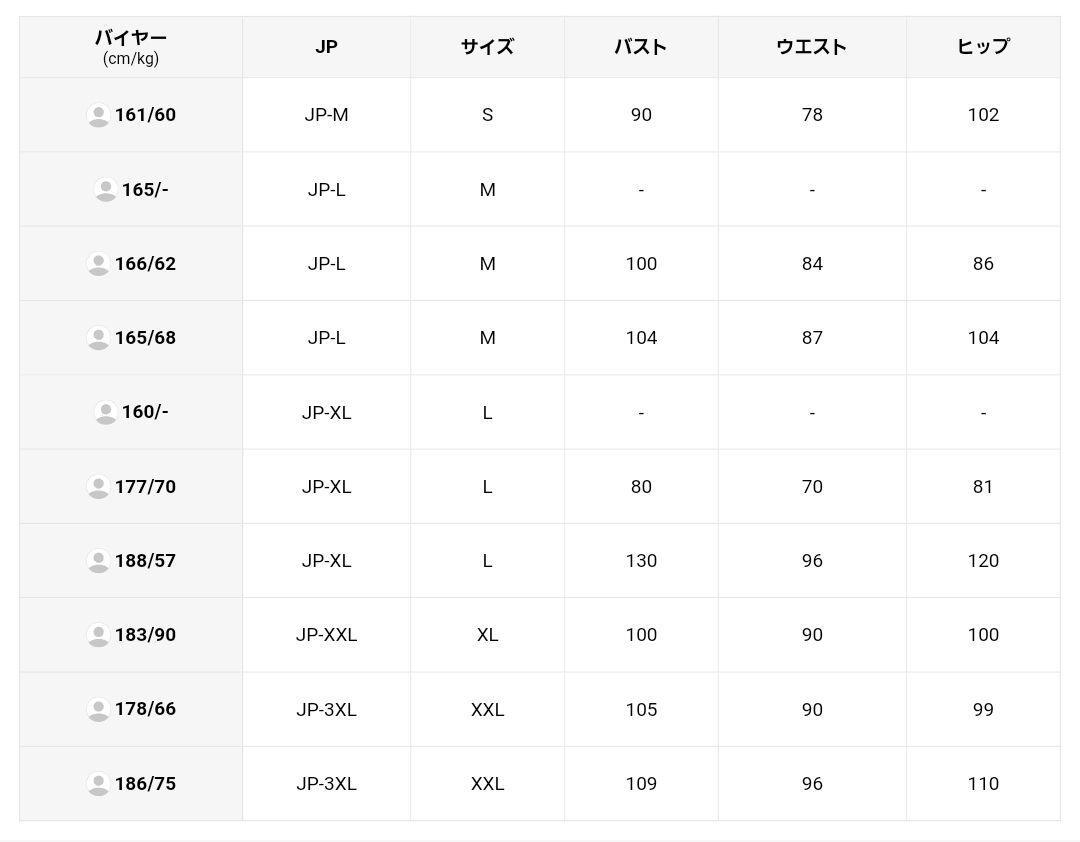Click avatar icon for buyer 166/62
The image size is (1080, 842).
pyautogui.click(x=98, y=264)
